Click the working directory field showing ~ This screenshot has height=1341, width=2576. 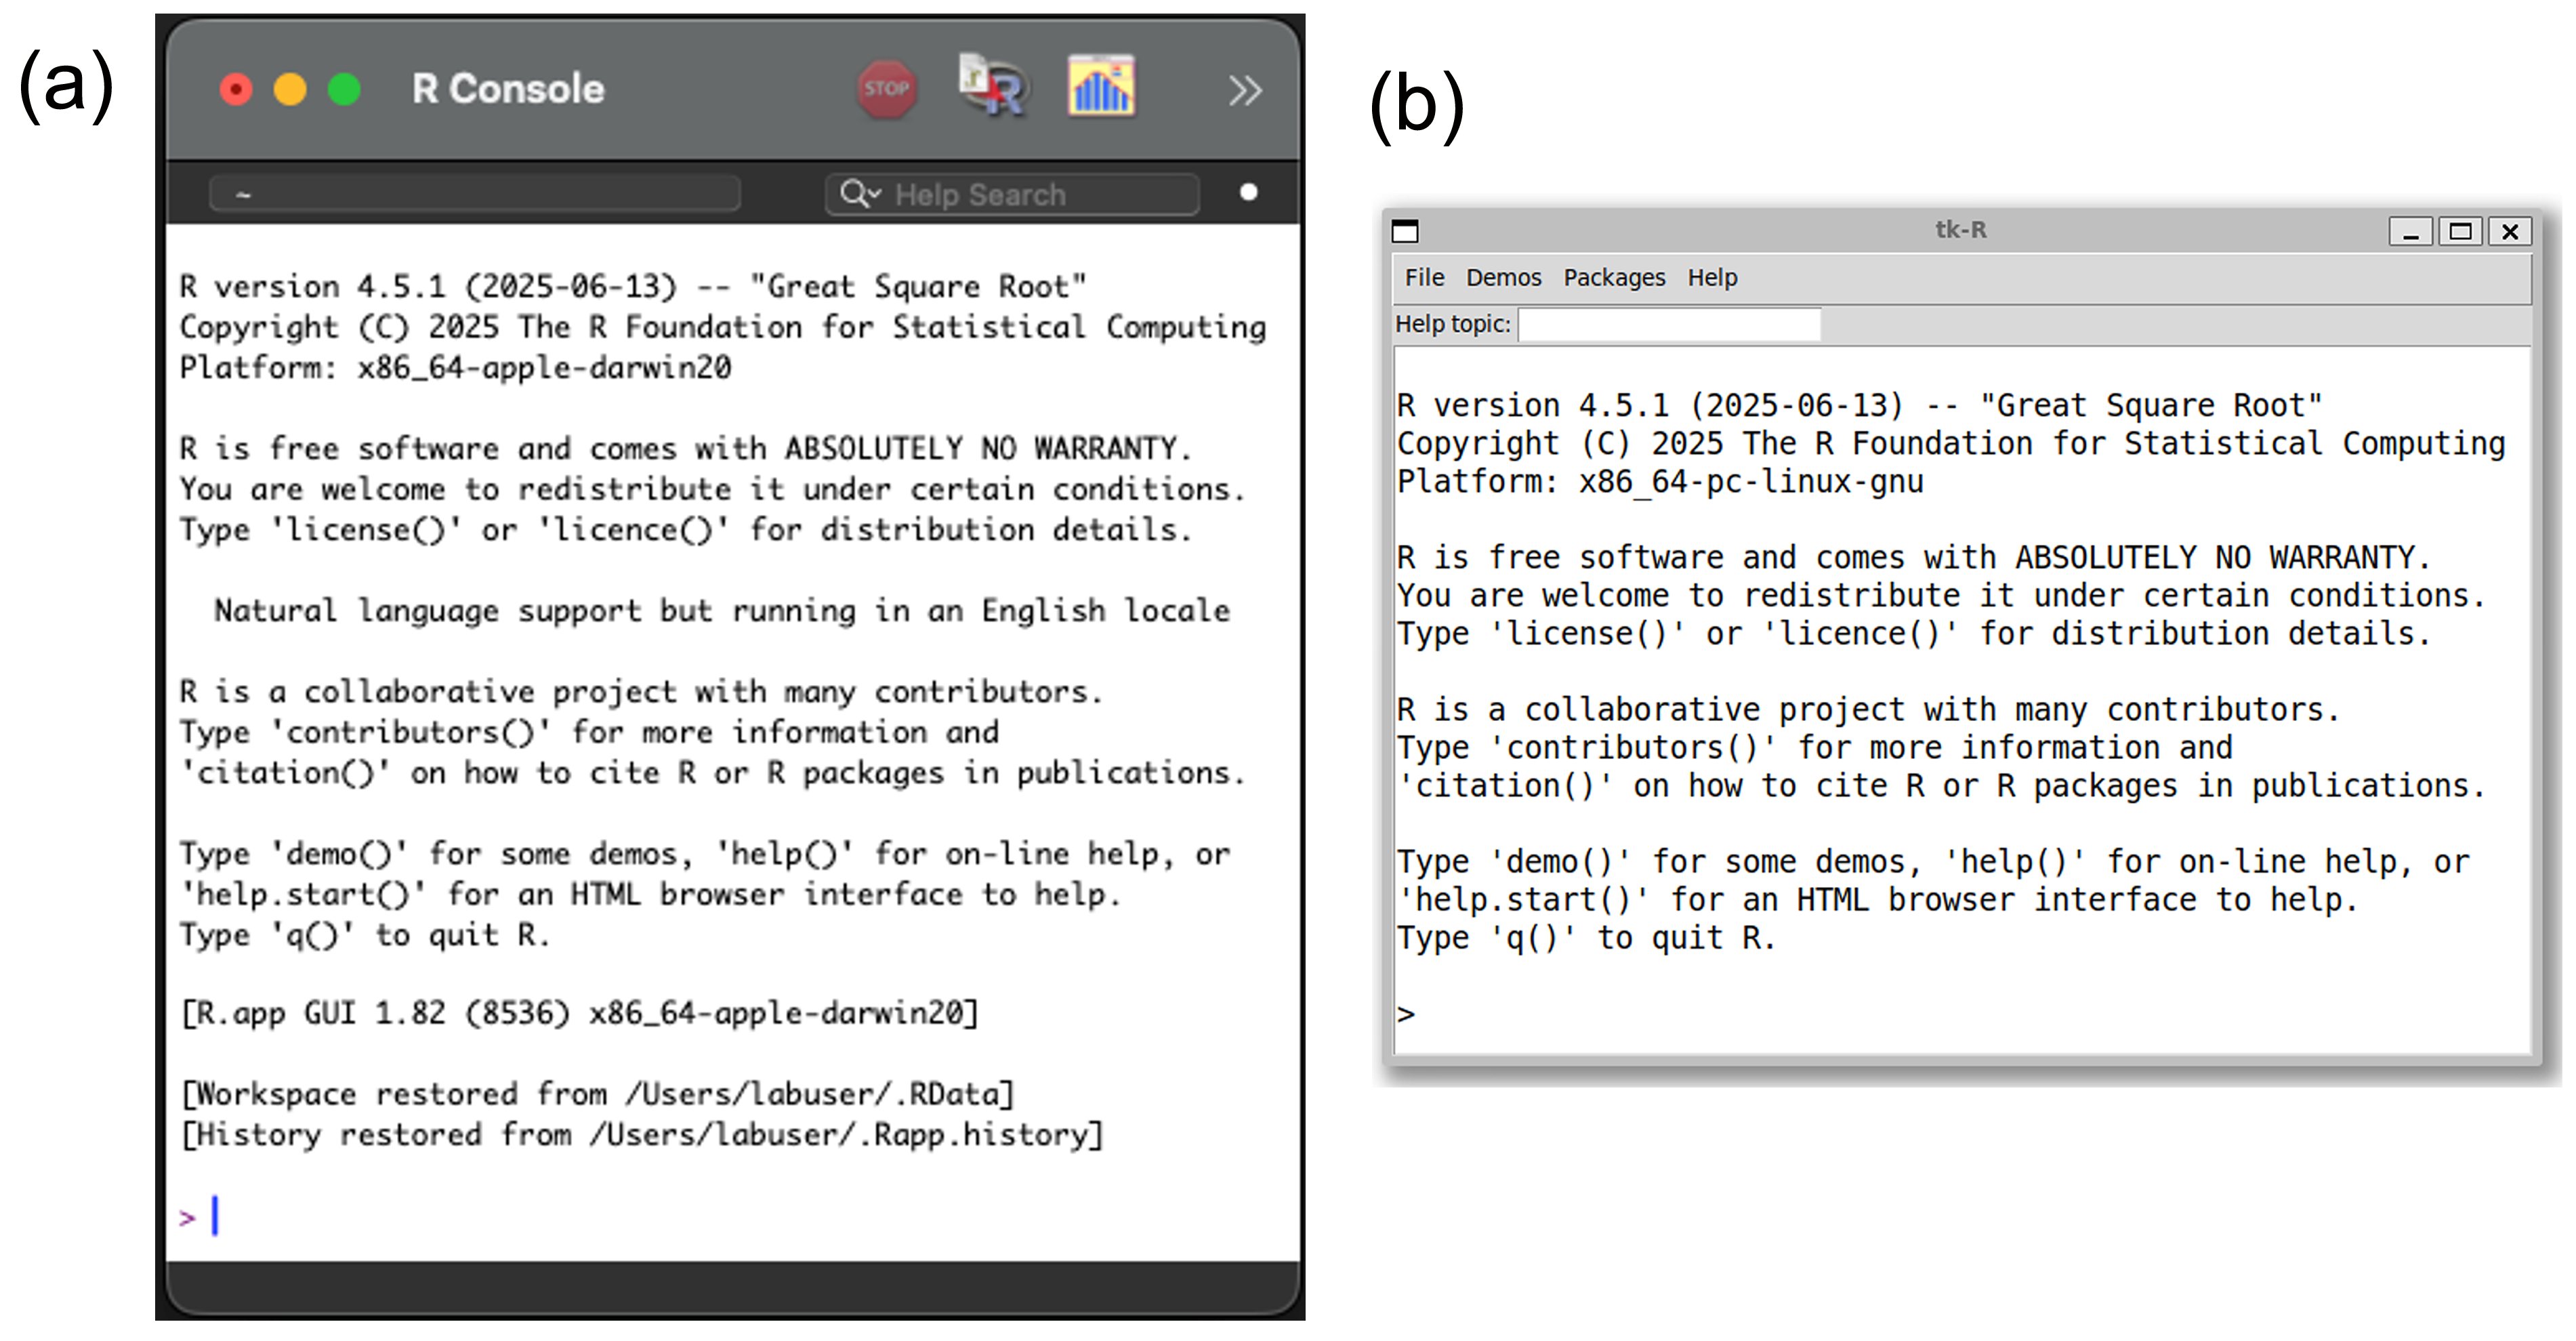[x=474, y=192]
